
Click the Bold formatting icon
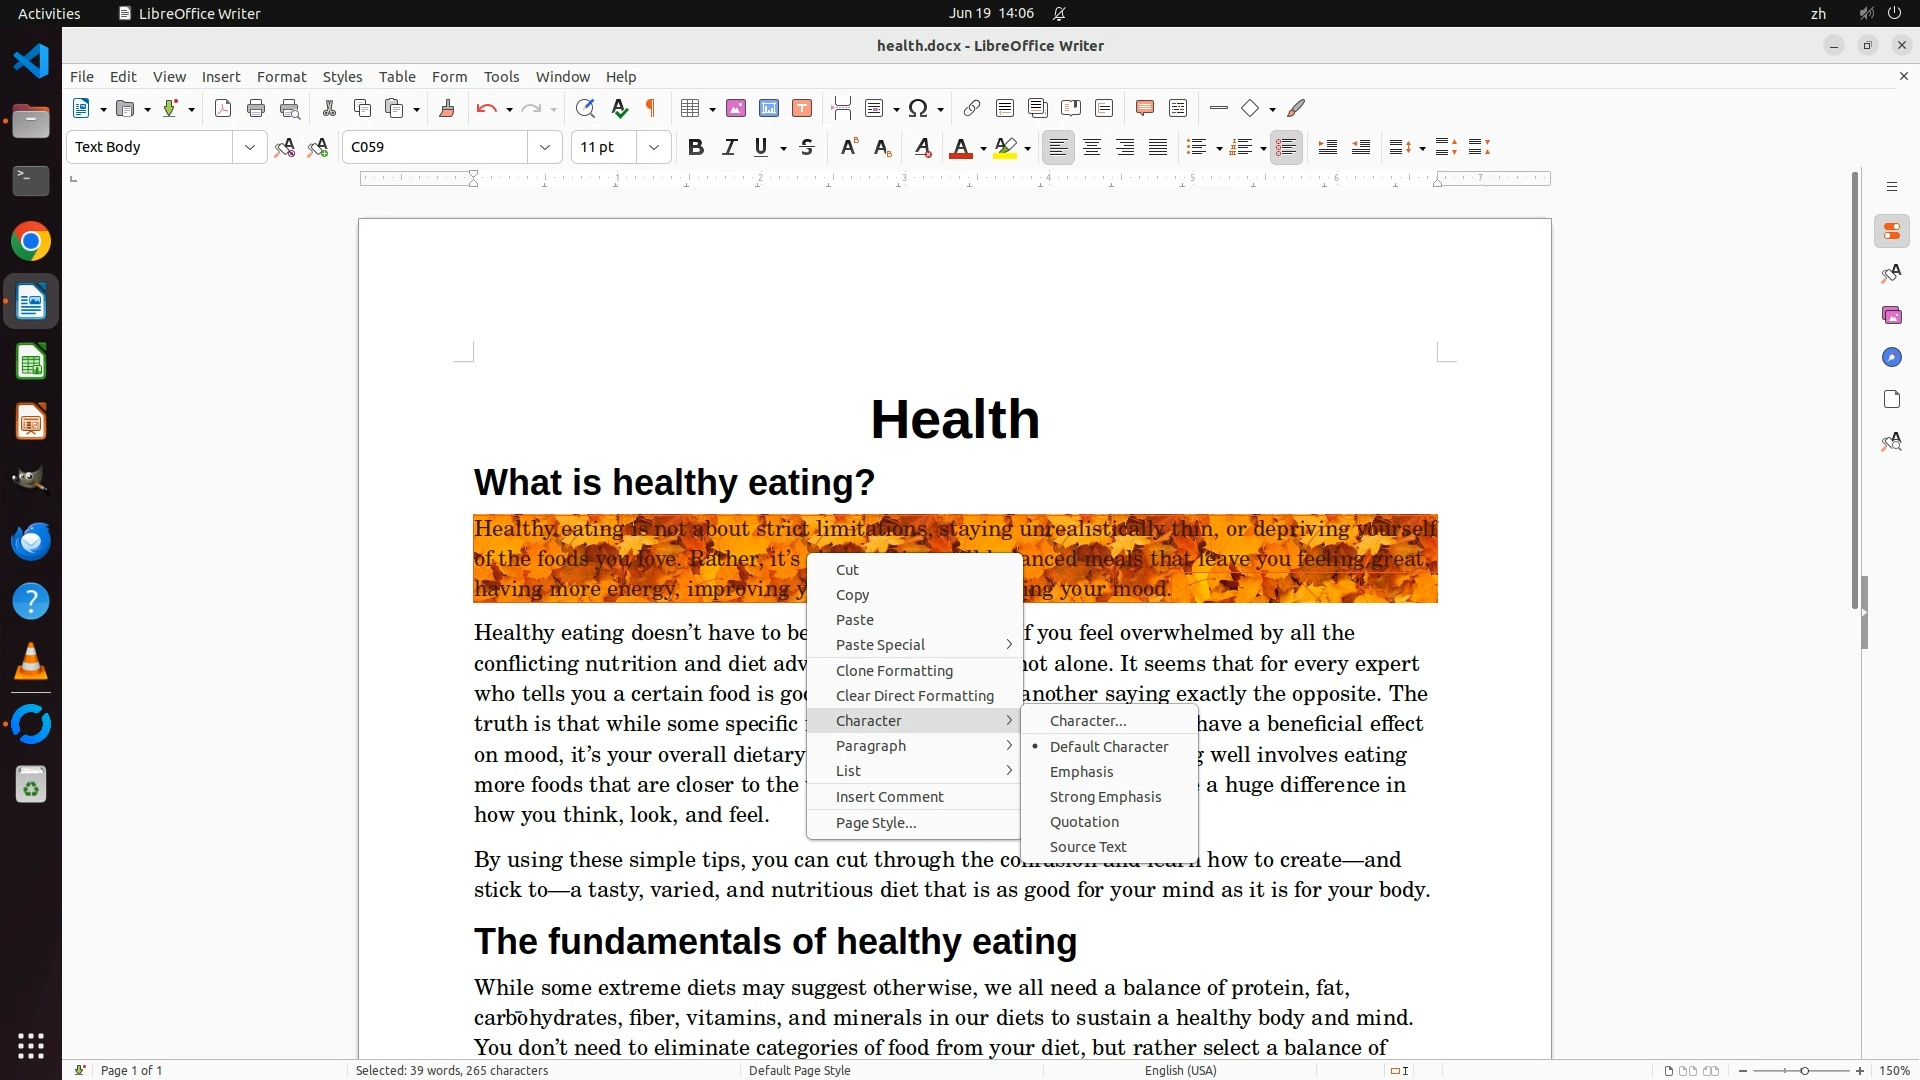(x=696, y=147)
